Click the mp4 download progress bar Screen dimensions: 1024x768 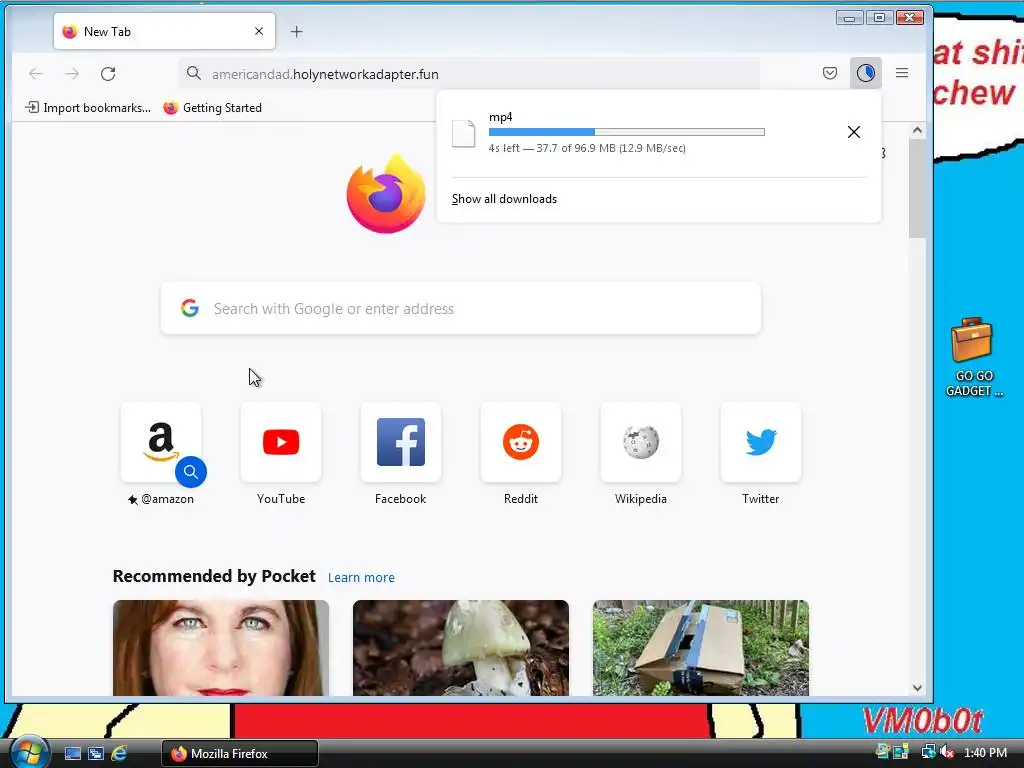[x=626, y=132]
